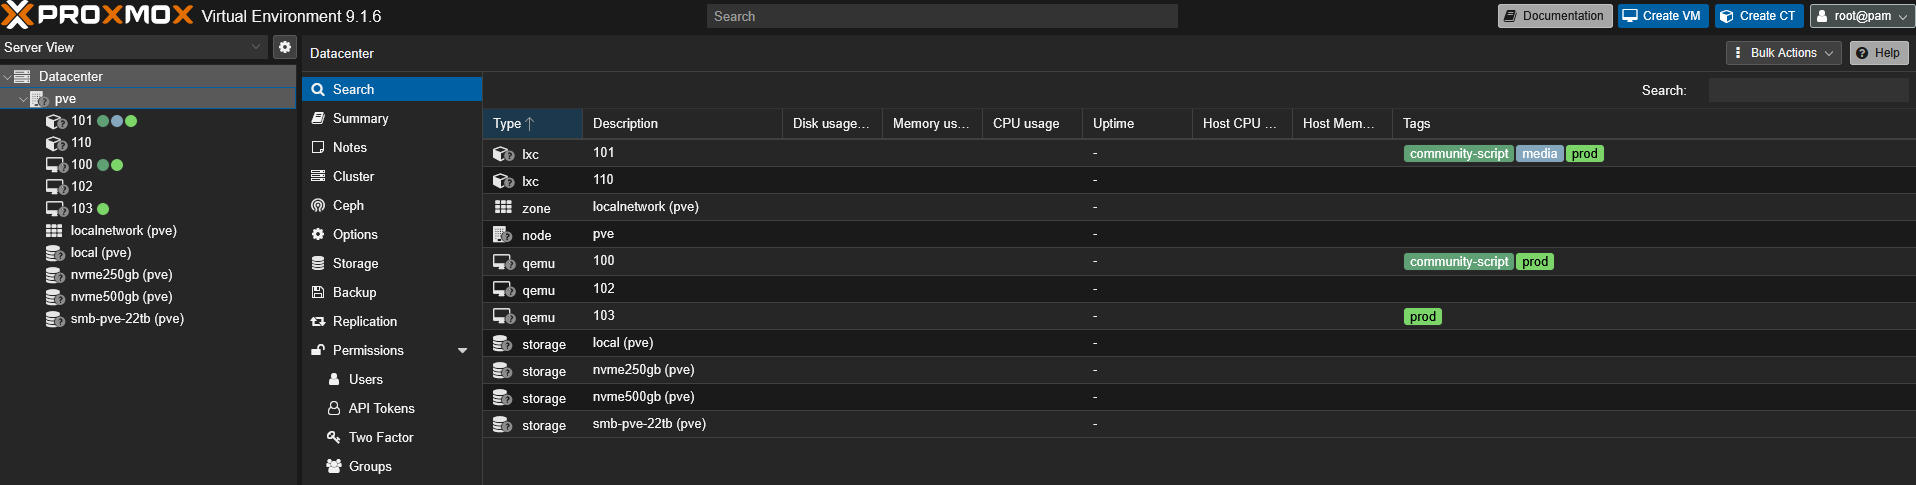Open the Permissions section
Viewport: 1916px width, 485px height.
(392, 350)
